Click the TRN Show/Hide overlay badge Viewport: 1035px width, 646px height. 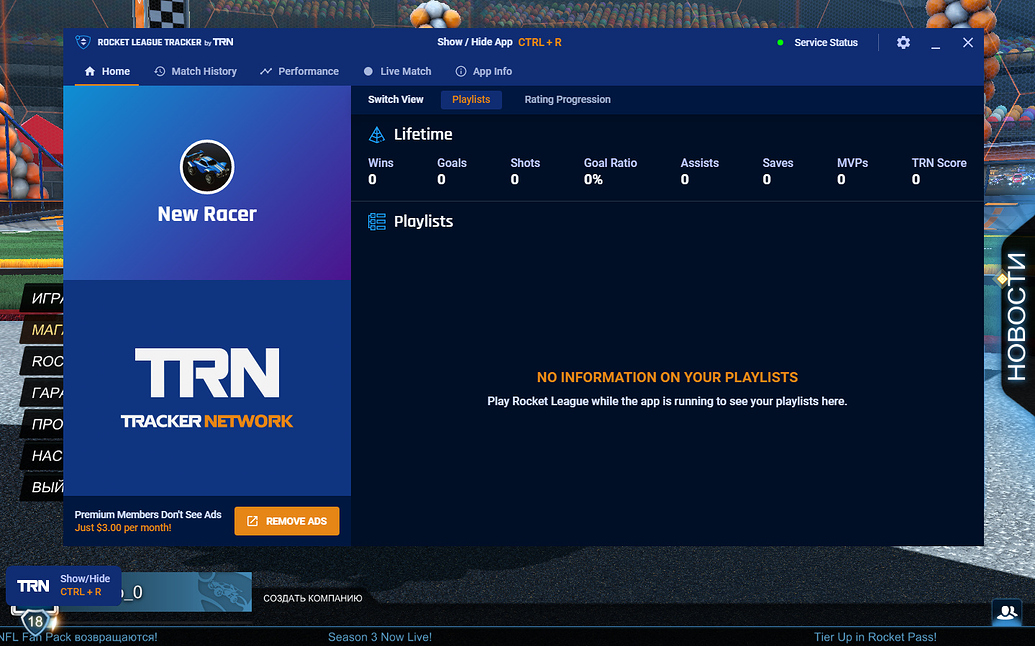point(63,585)
